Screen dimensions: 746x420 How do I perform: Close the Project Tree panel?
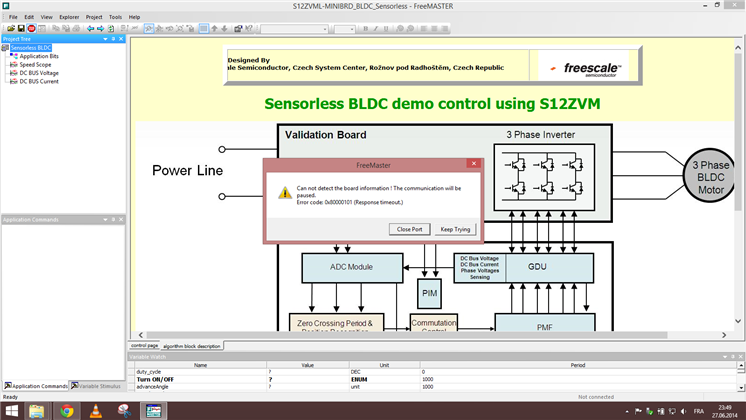click(x=121, y=39)
